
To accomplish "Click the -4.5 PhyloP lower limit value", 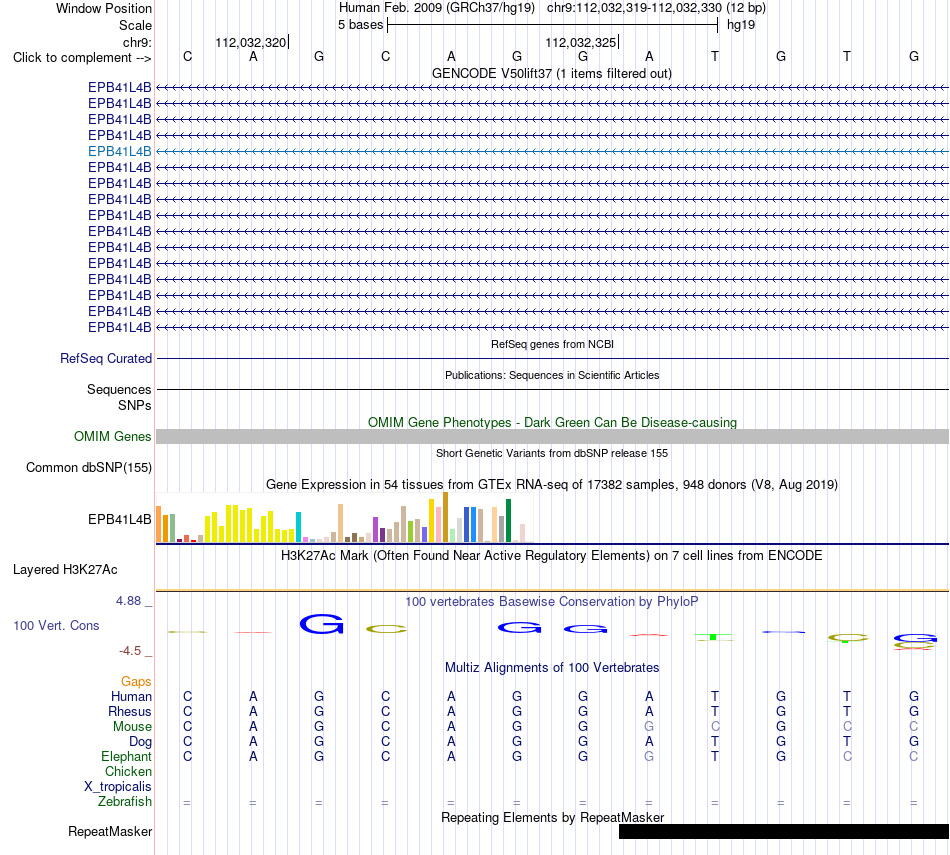I will pos(130,651).
